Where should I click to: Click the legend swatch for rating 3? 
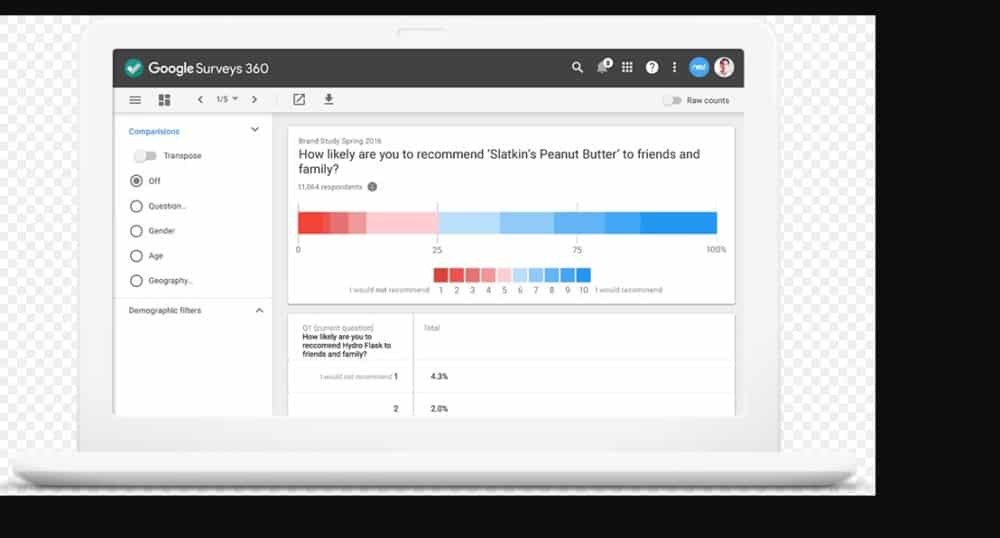point(473,275)
